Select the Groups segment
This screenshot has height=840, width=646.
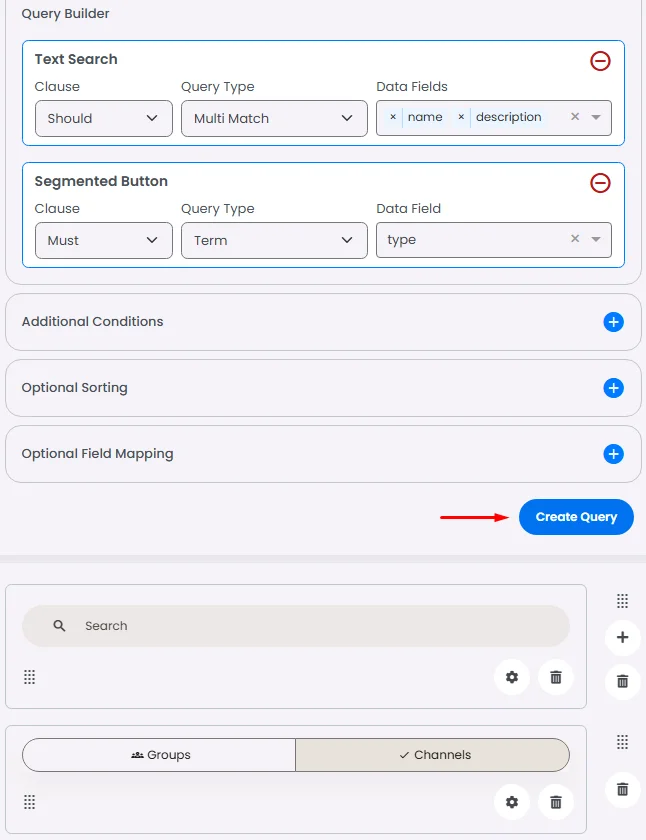tap(160, 755)
